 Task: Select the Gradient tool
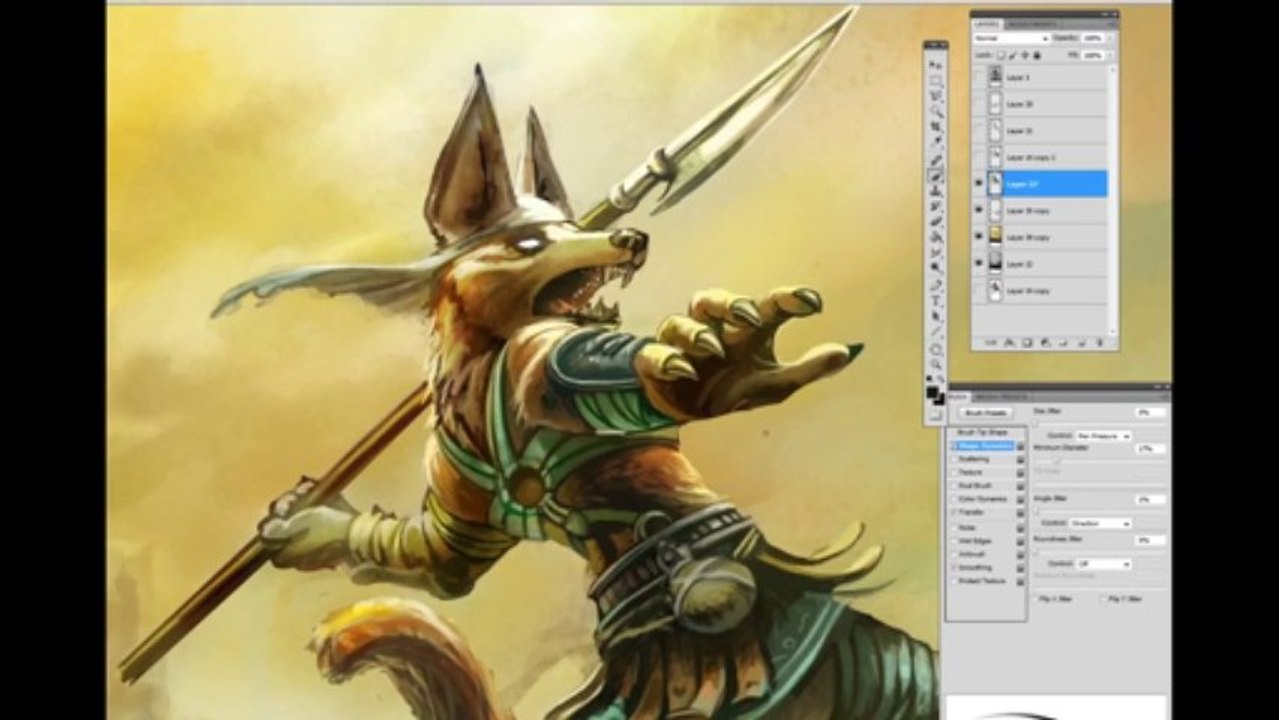935,237
